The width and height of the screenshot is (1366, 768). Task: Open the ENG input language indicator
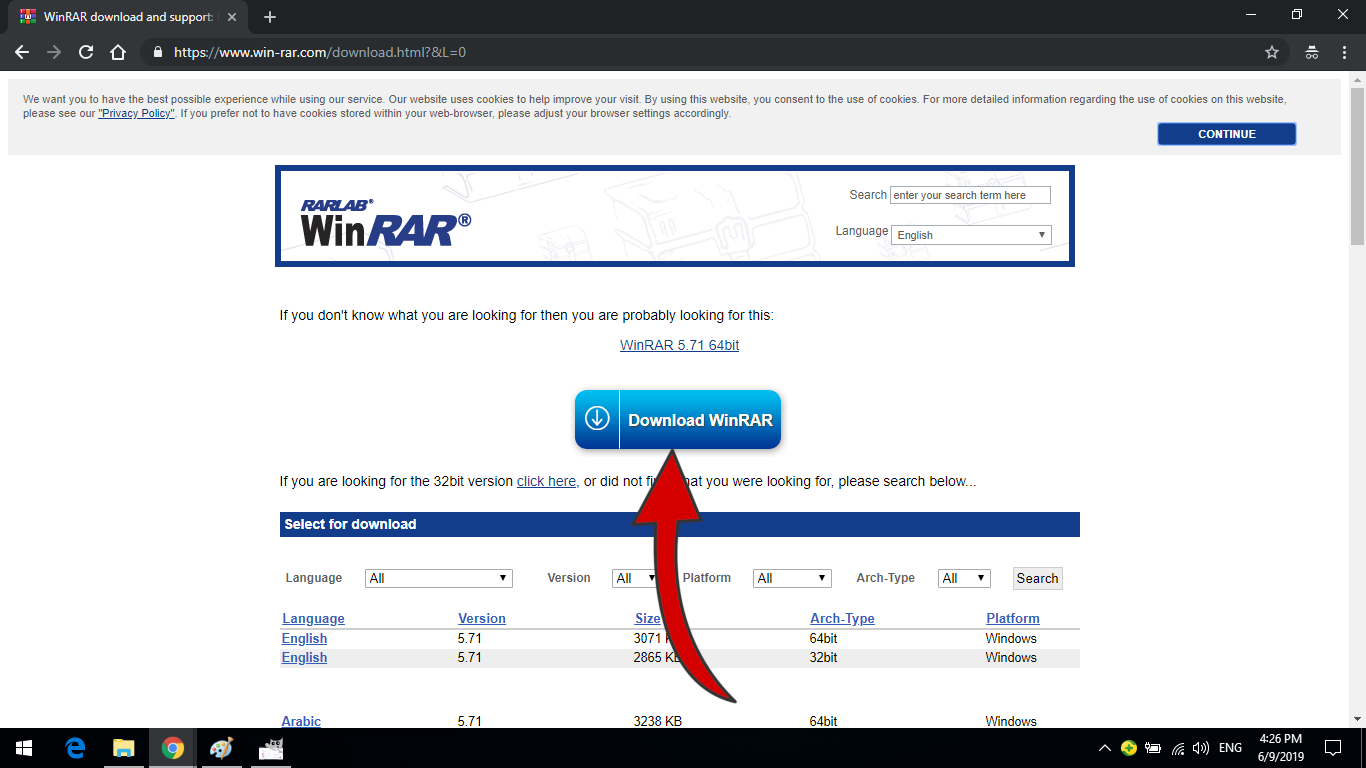1230,748
